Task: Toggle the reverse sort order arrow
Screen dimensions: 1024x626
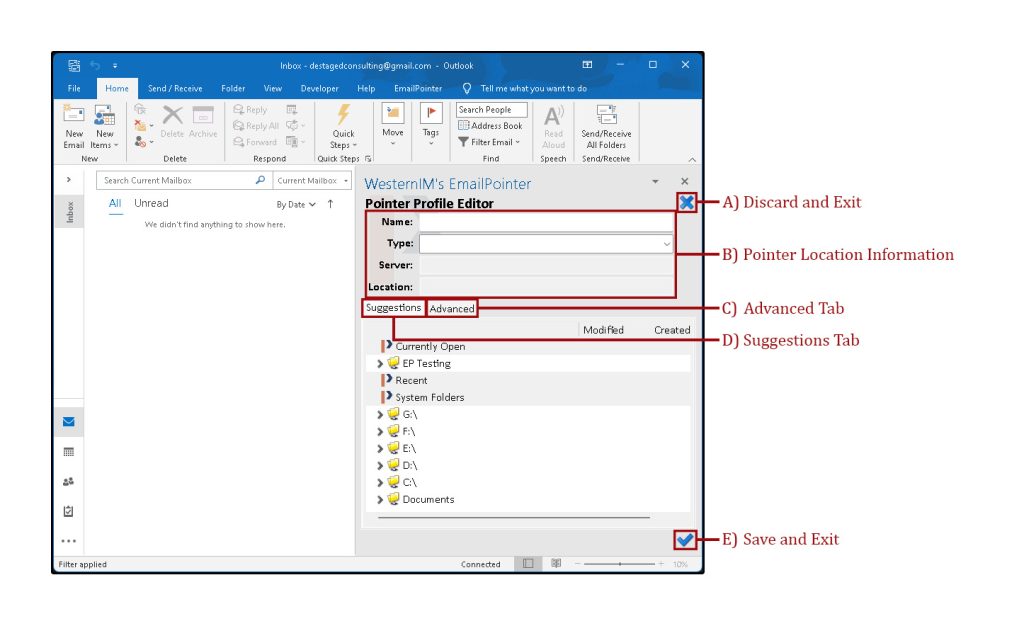Action: (x=330, y=204)
